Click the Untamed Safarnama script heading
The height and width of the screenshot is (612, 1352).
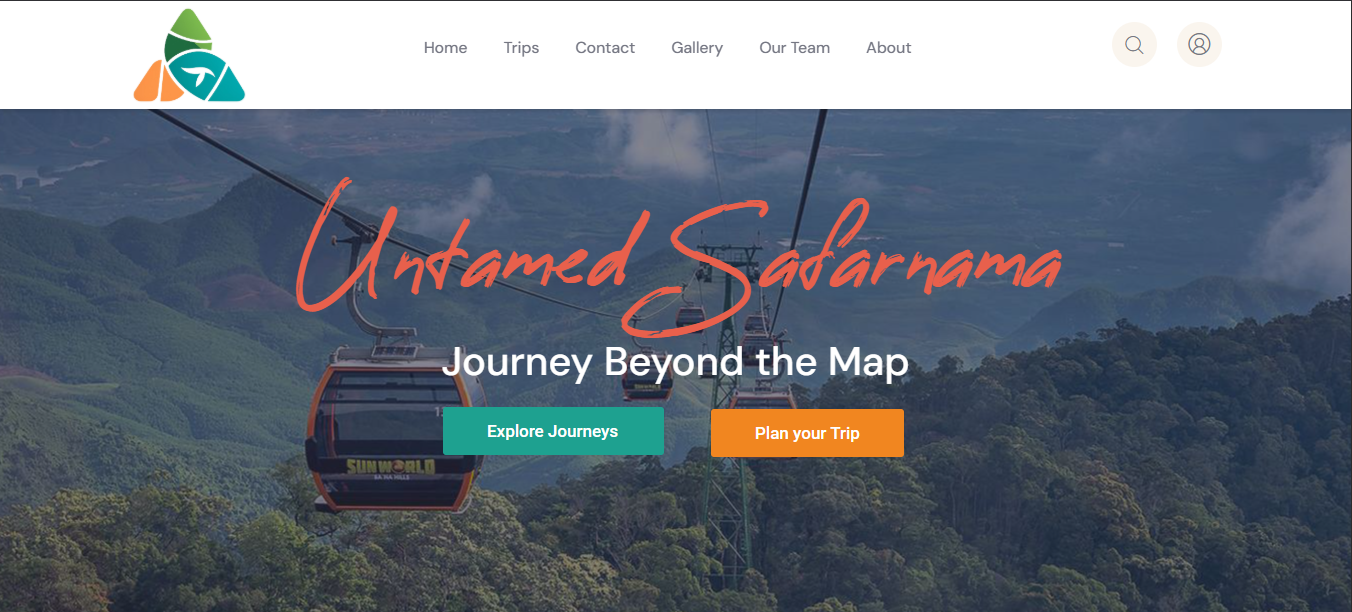[678, 258]
